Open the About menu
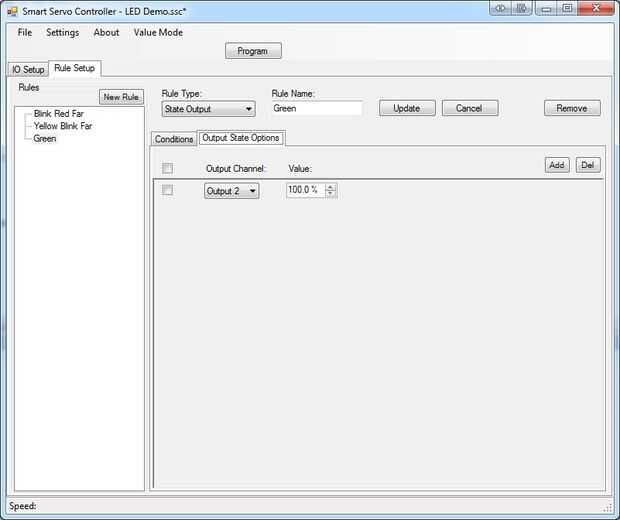This screenshot has width=620, height=520. 106,32
